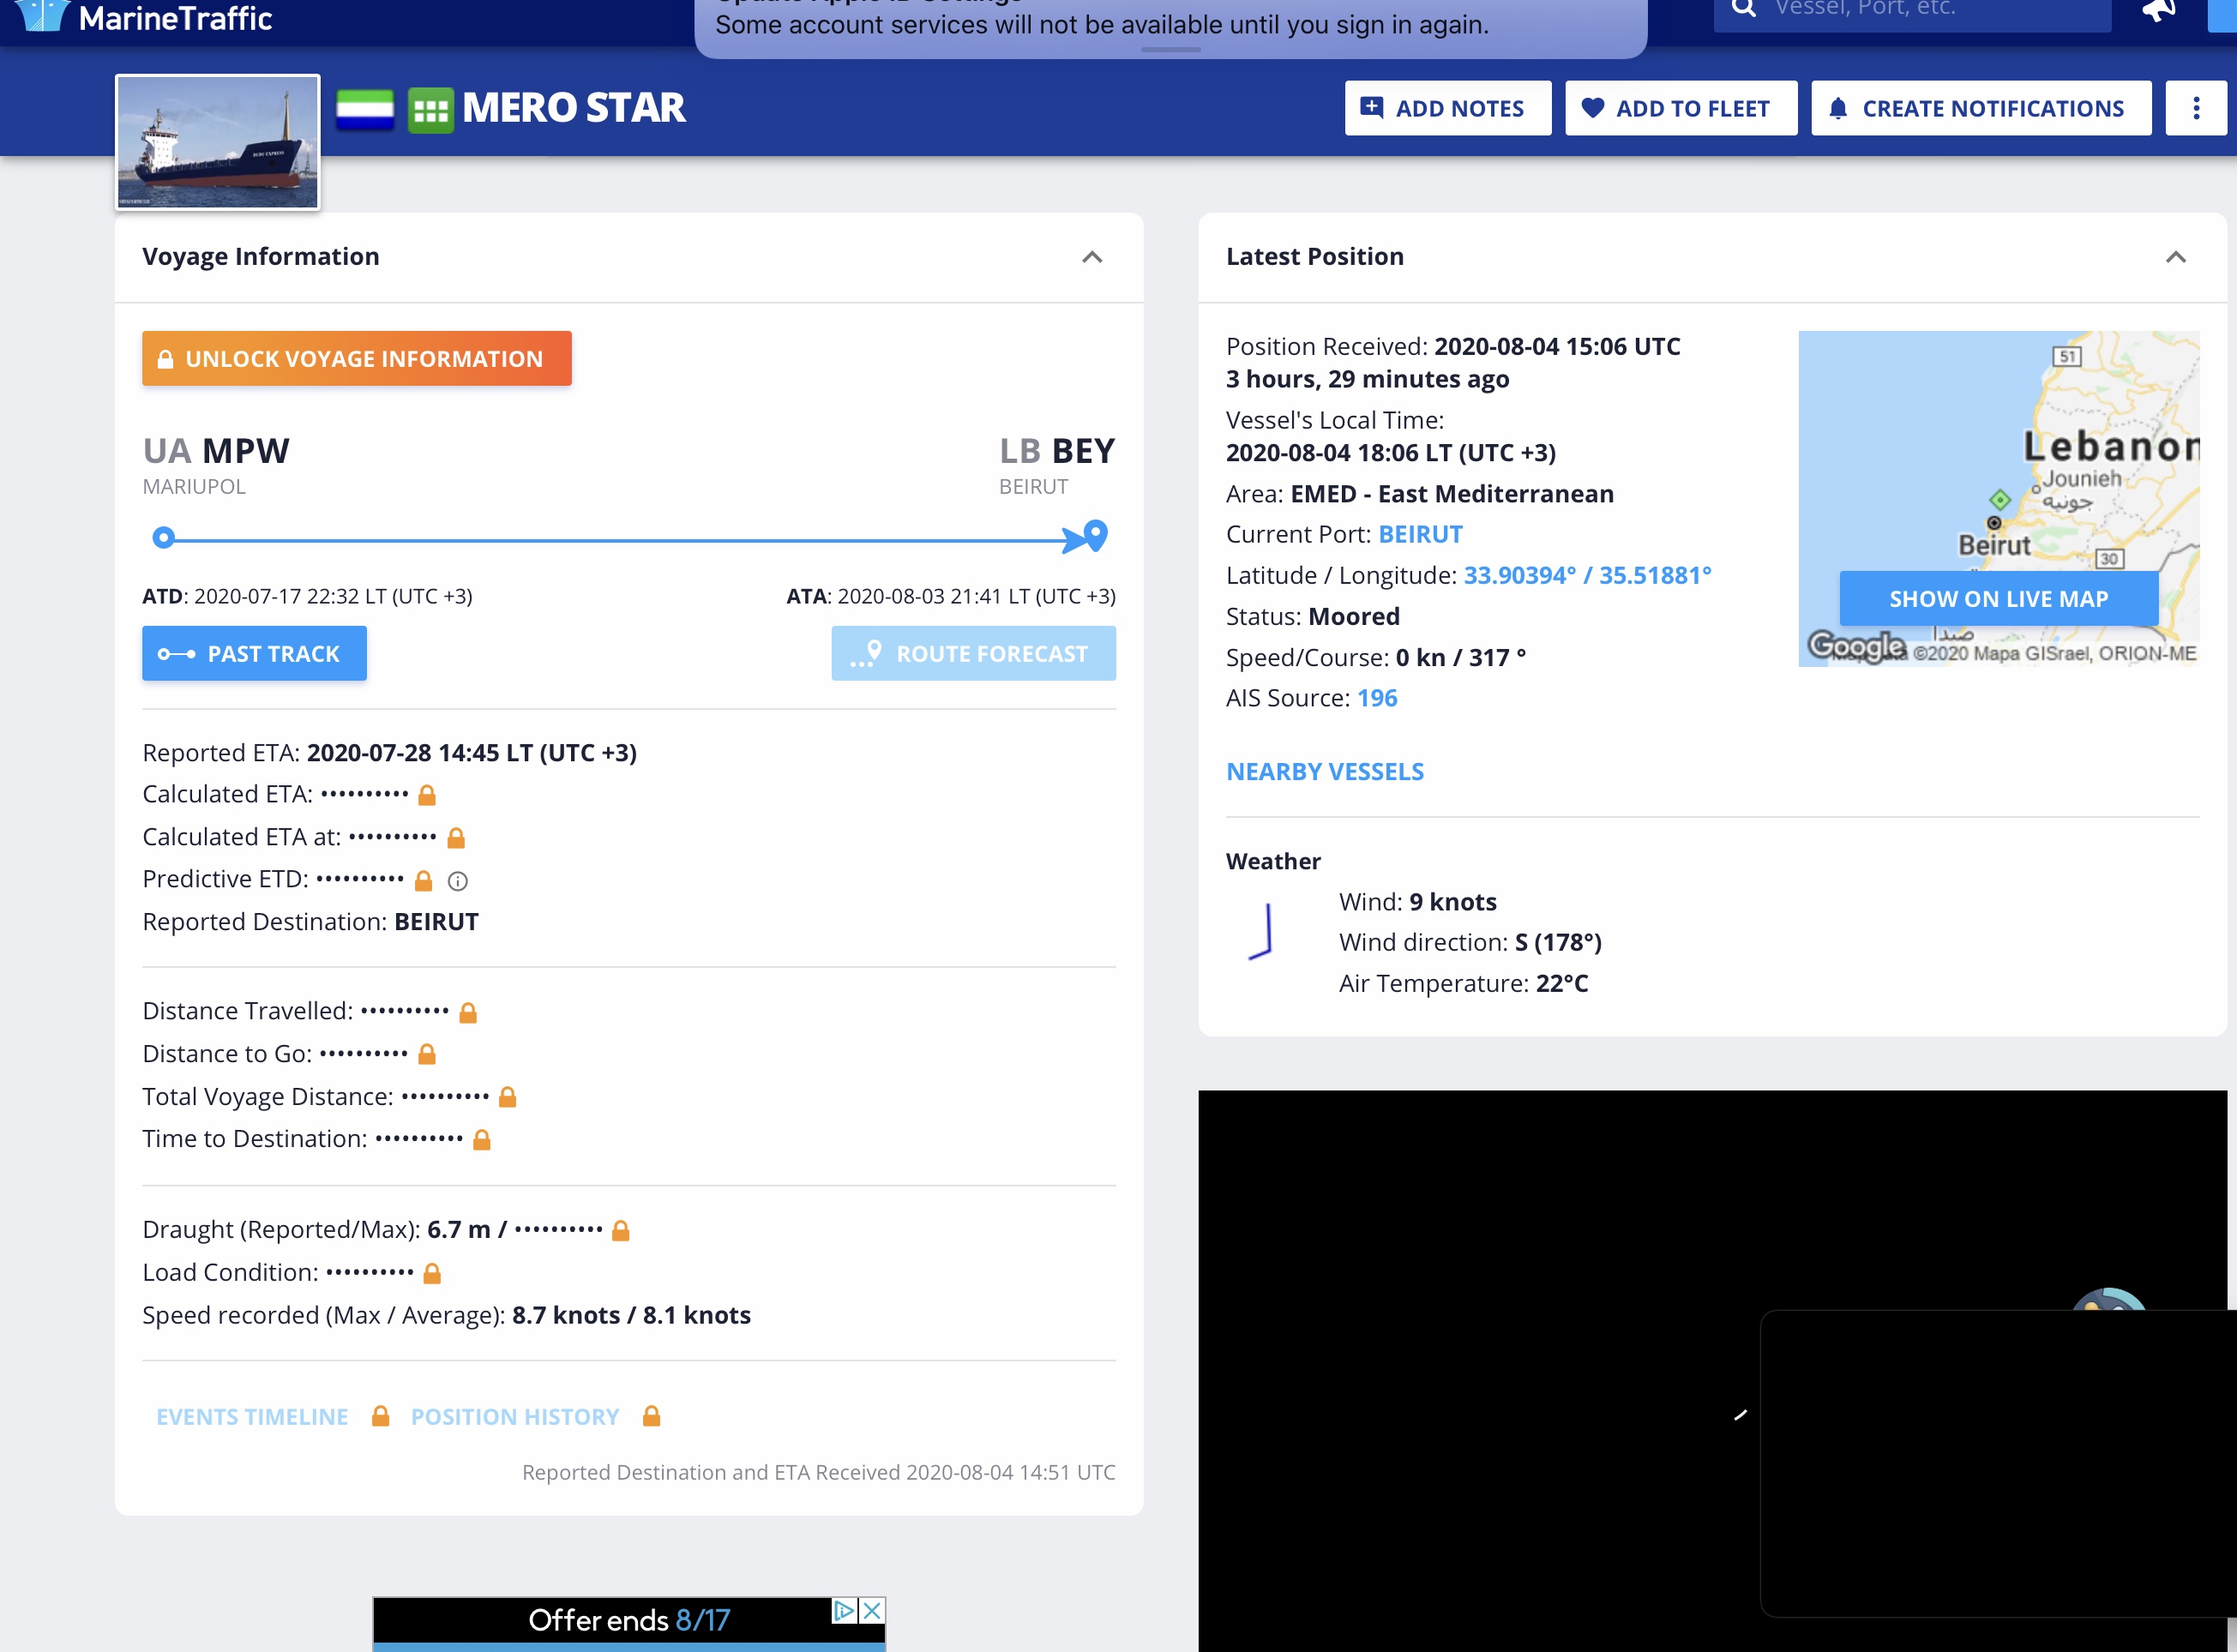Viewport: 2237px width, 1652px height.
Task: Open the MERO STAR ship photo thumbnail
Action: [x=218, y=142]
